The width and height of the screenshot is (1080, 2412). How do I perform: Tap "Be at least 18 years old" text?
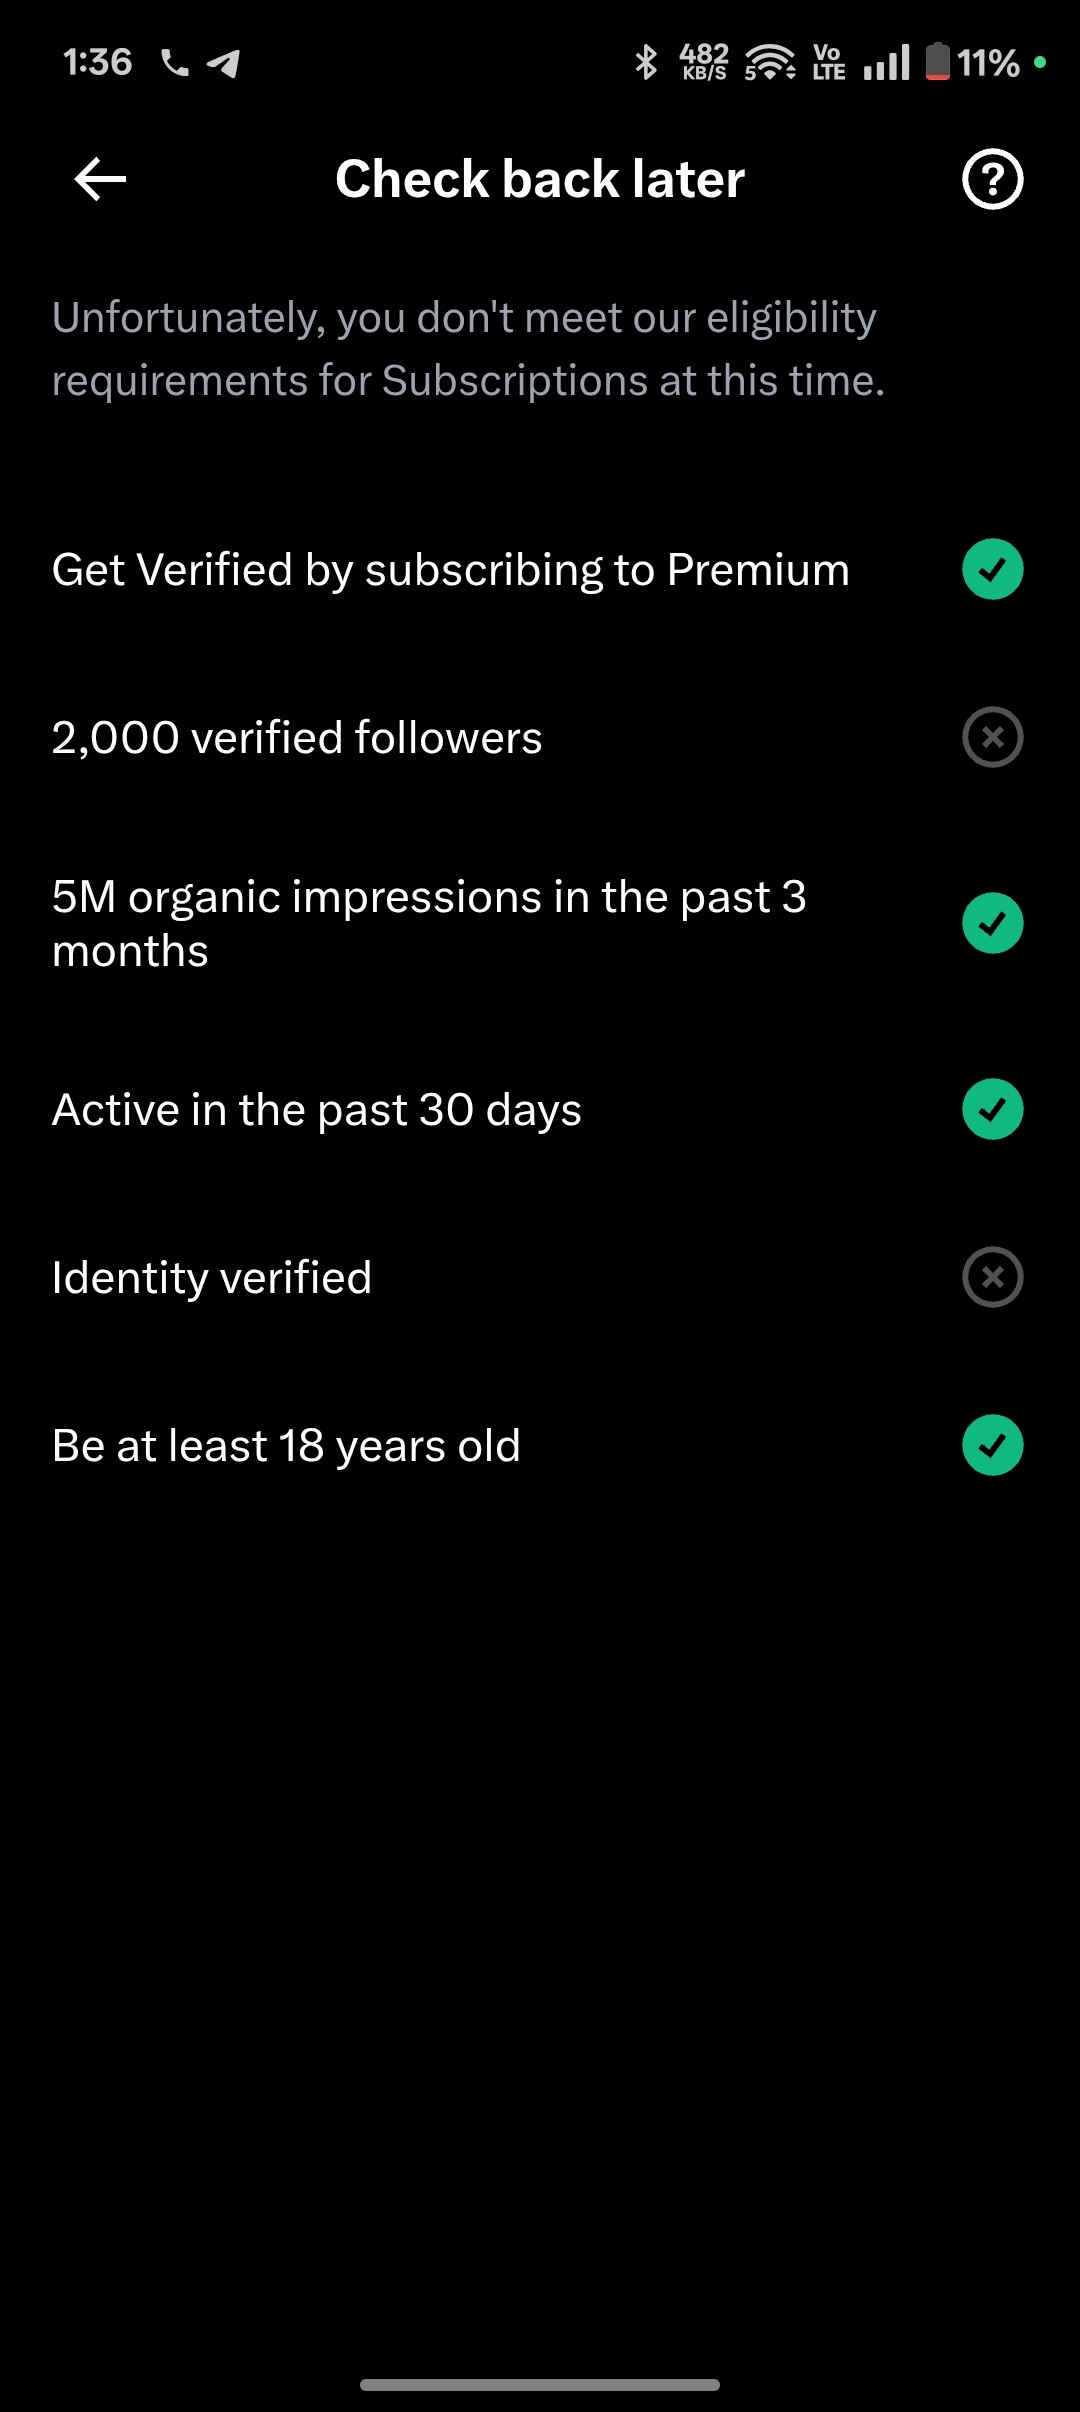pyautogui.click(x=286, y=1446)
